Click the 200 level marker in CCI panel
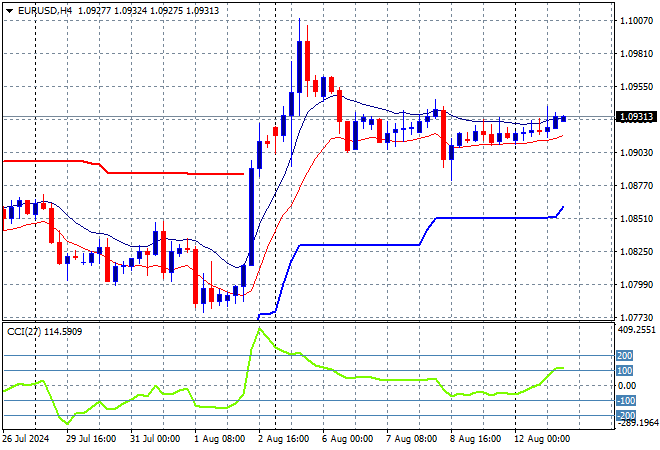 coord(624,356)
